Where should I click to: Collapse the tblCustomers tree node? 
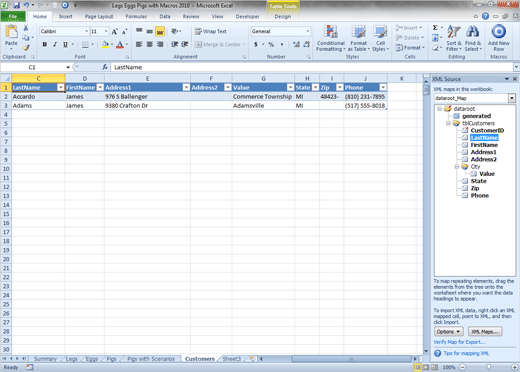coord(448,123)
